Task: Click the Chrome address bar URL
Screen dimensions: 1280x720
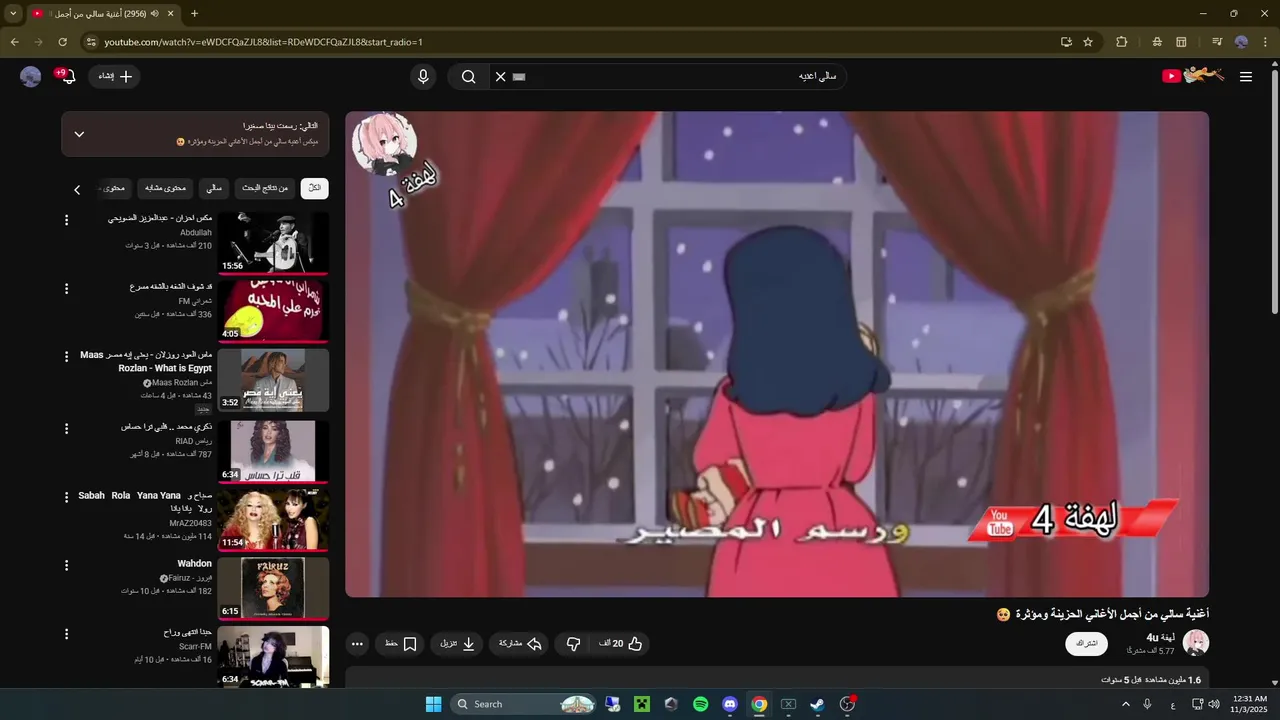Action: (264, 42)
